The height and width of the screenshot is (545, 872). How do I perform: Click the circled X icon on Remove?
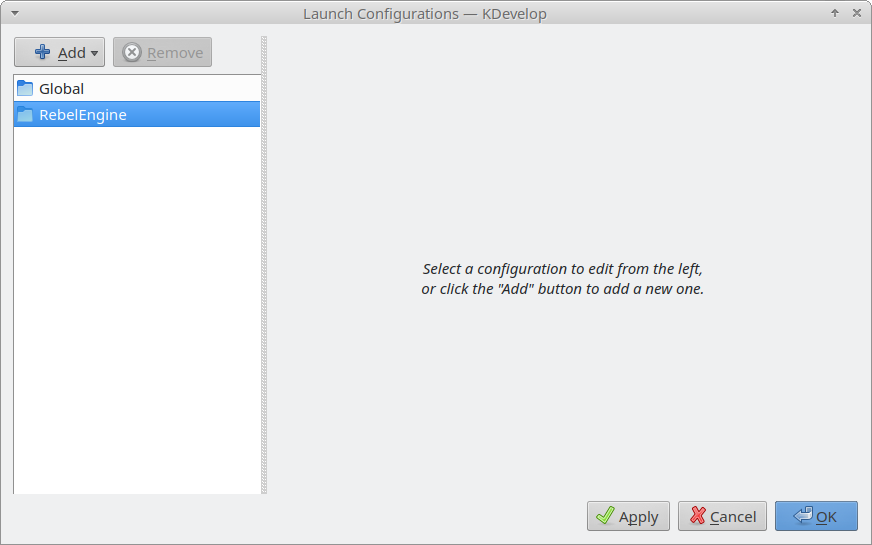(132, 52)
